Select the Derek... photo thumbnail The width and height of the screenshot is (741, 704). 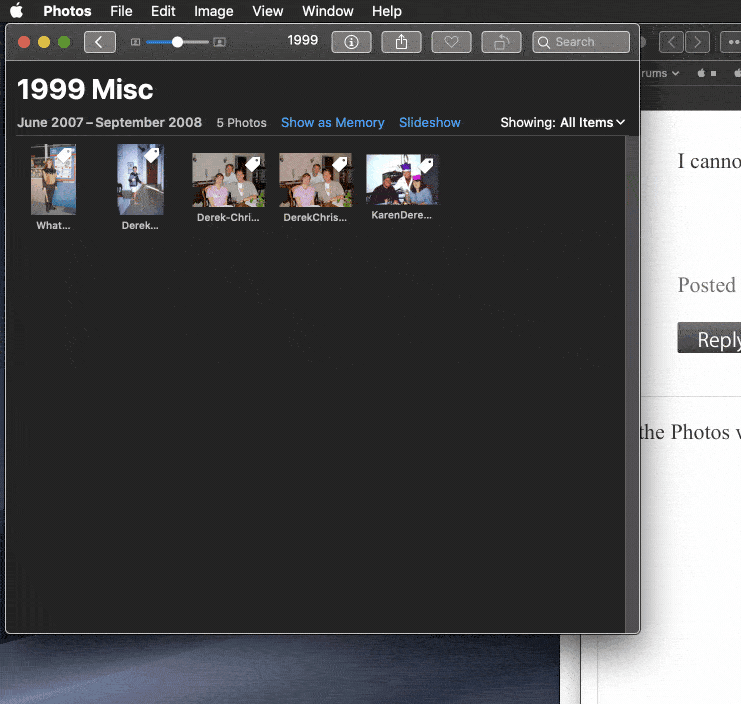click(x=140, y=180)
